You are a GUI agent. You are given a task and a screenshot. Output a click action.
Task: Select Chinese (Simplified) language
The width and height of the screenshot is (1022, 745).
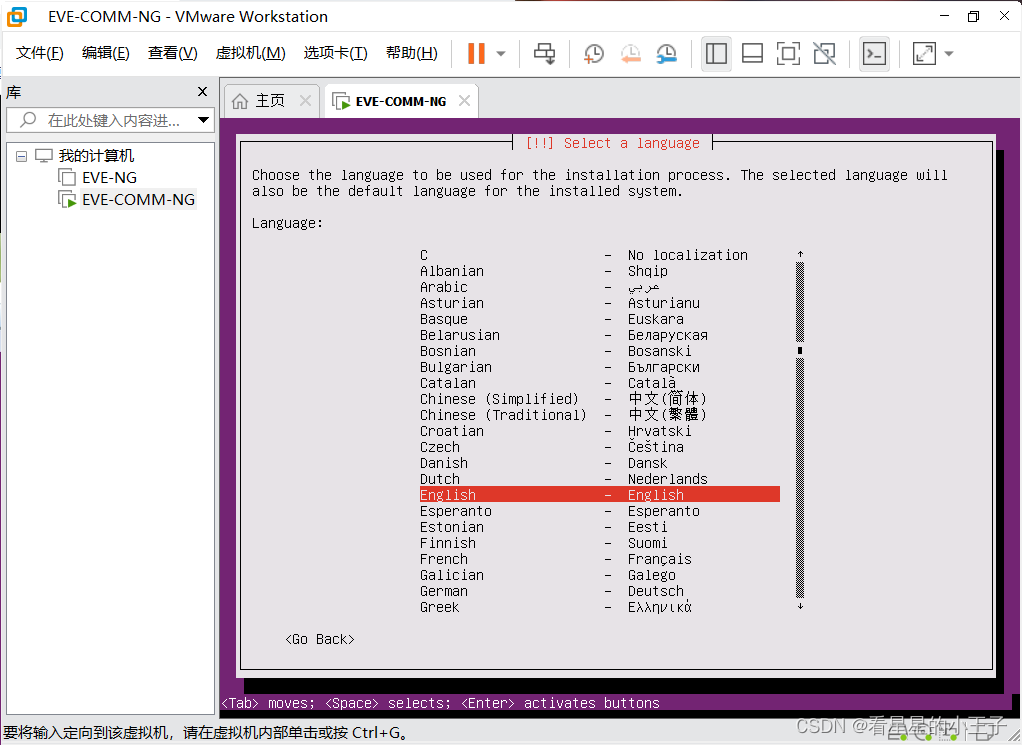pos(600,399)
